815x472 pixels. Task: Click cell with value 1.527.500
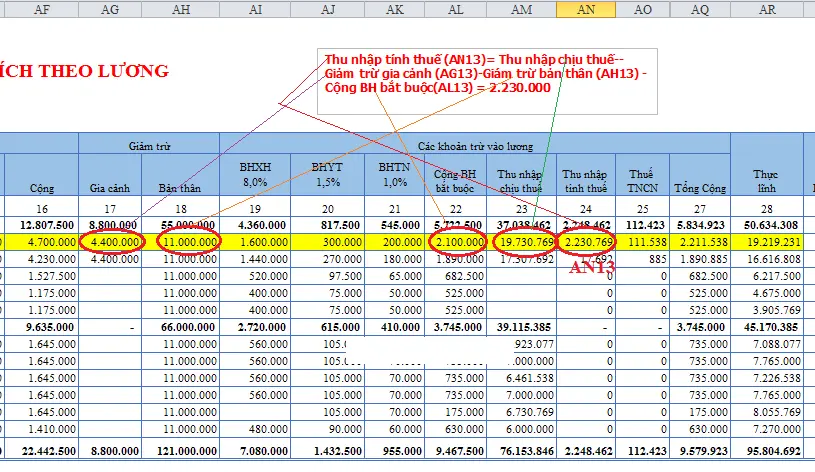point(42,276)
